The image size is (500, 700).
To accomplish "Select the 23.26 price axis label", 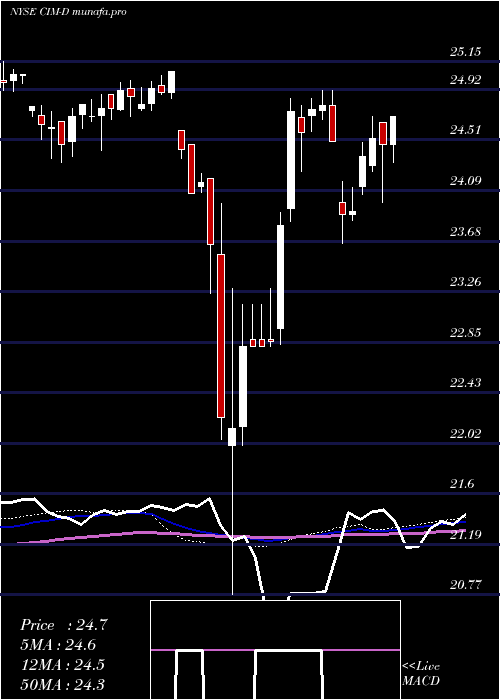I will [466, 282].
